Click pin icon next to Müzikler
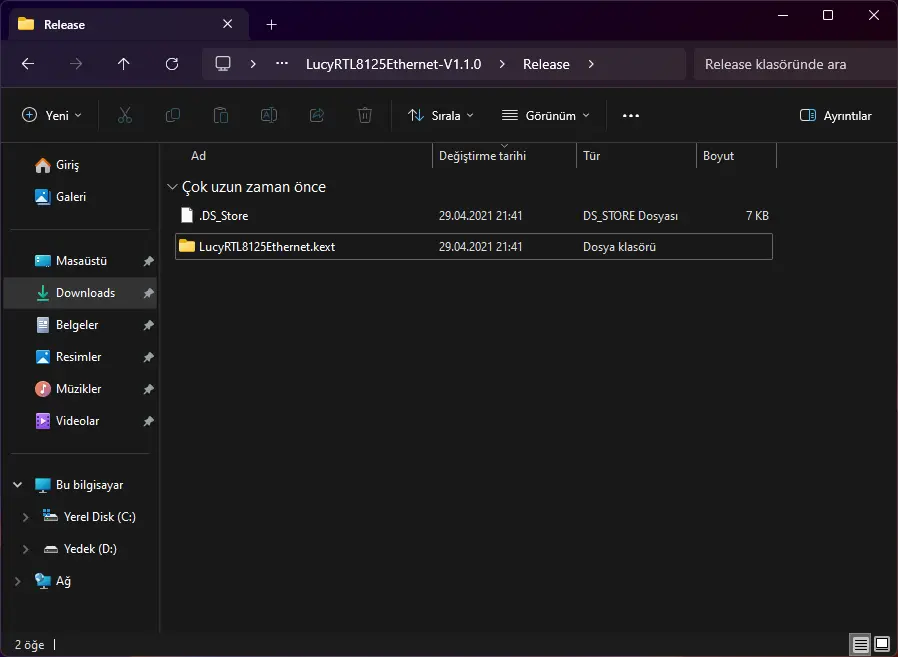This screenshot has height=657, width=898. [148, 390]
